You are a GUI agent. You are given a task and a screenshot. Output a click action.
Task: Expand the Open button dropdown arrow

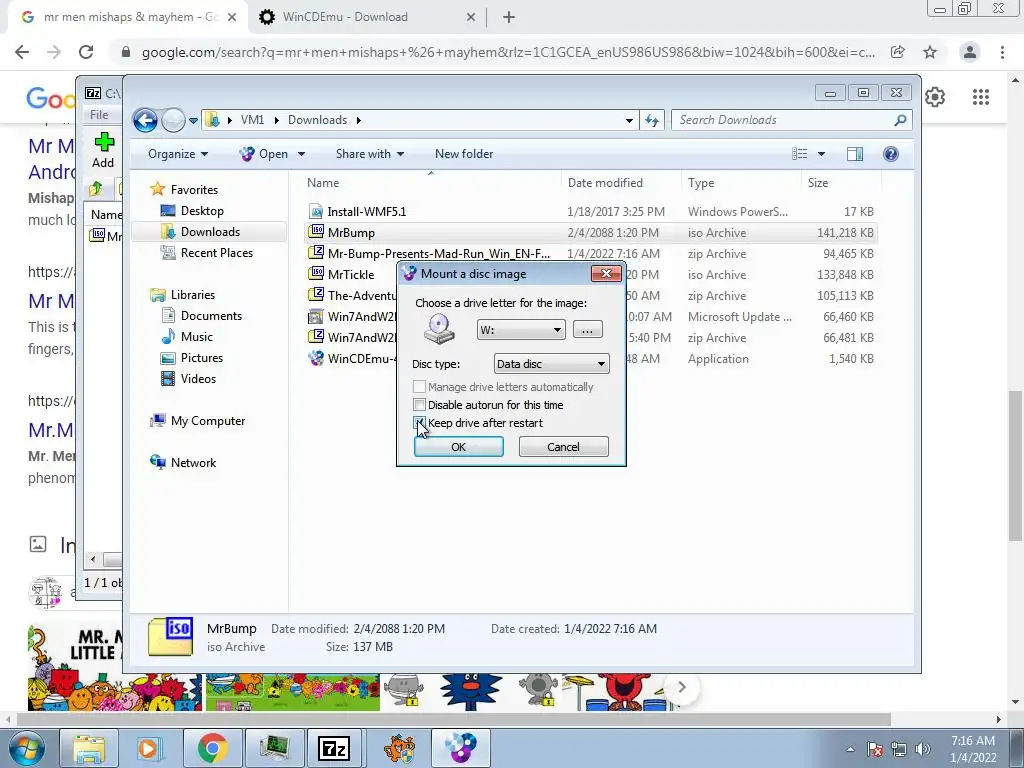point(301,154)
